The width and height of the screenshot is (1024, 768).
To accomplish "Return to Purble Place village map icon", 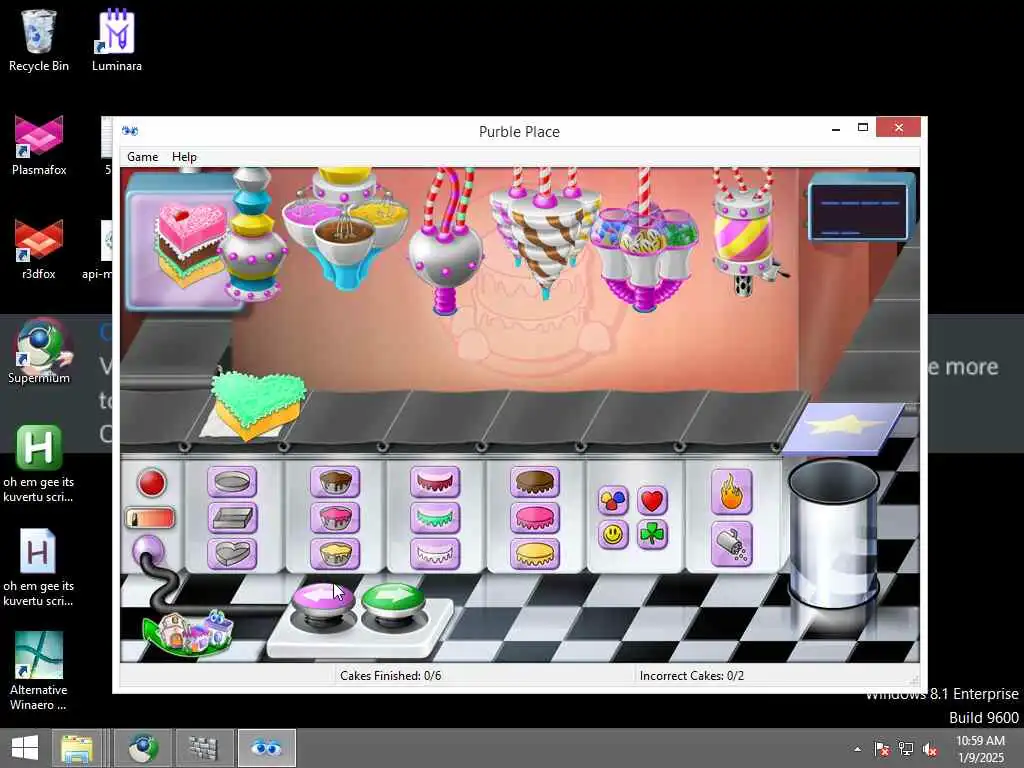I will (x=189, y=632).
